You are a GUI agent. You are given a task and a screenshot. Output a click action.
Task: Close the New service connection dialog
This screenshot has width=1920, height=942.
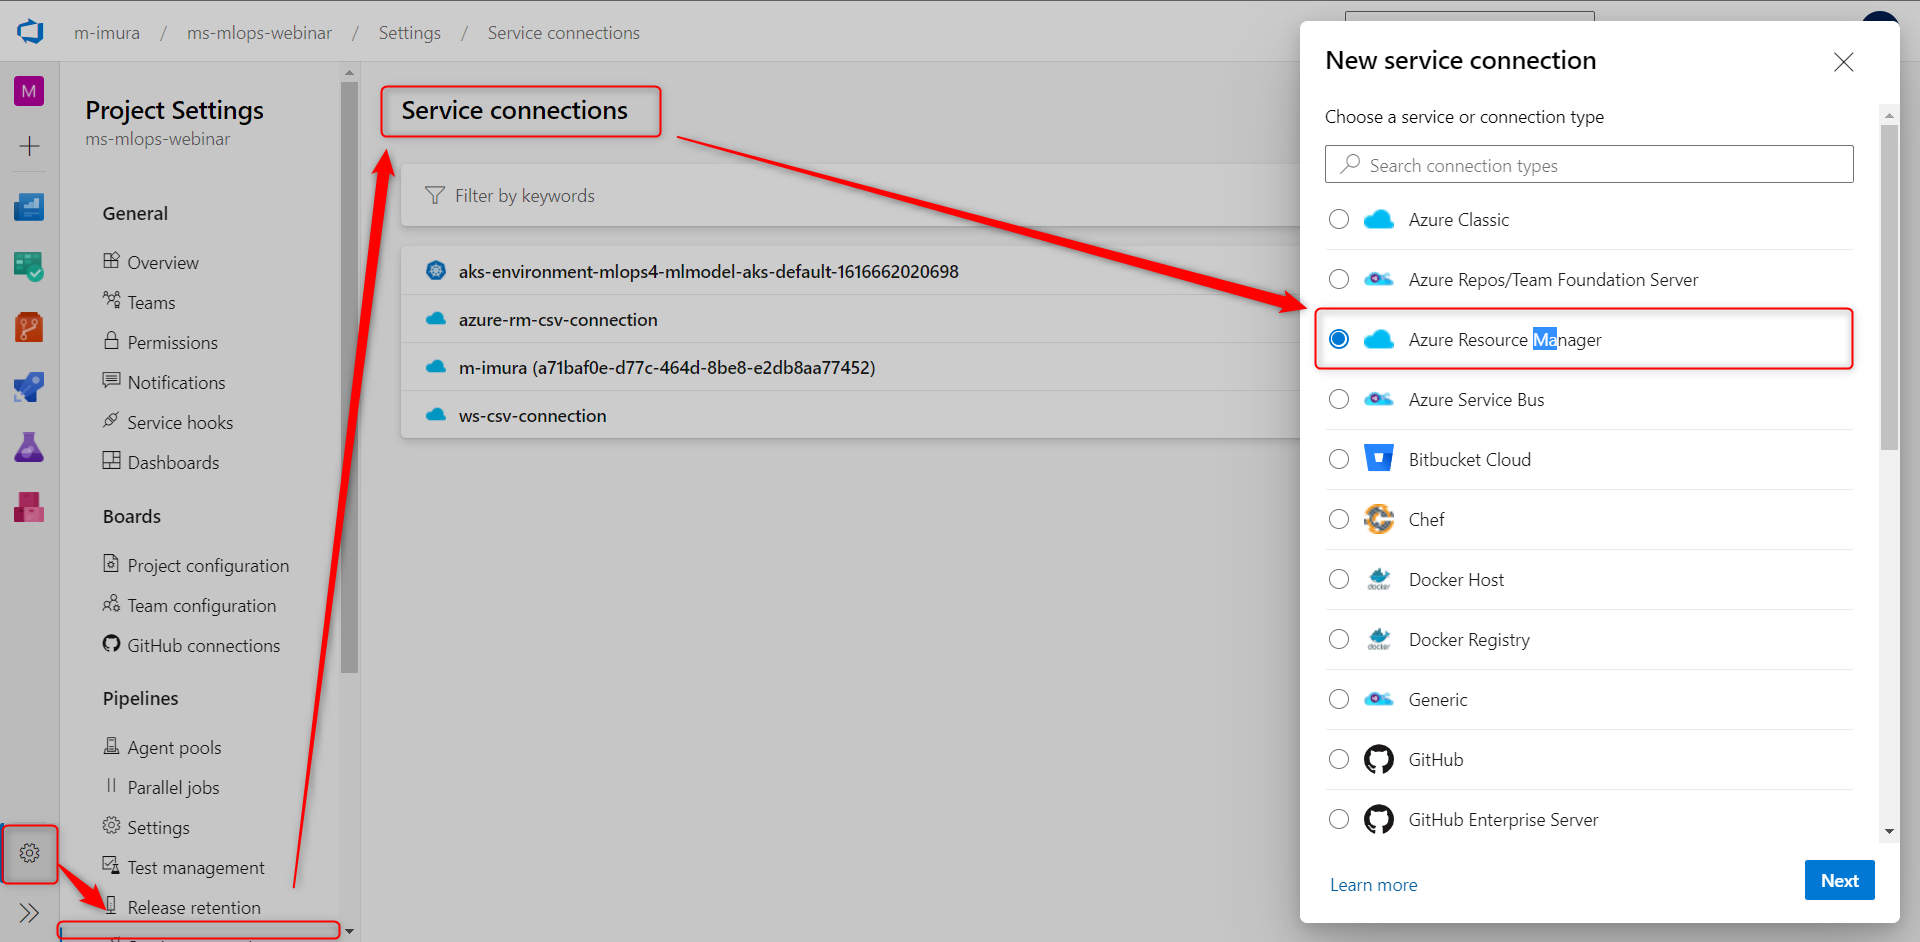pos(1844,62)
